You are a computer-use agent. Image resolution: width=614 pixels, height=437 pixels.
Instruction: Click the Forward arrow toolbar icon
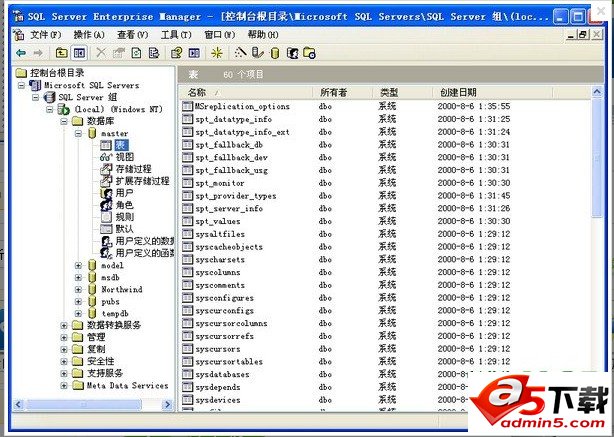(38, 53)
